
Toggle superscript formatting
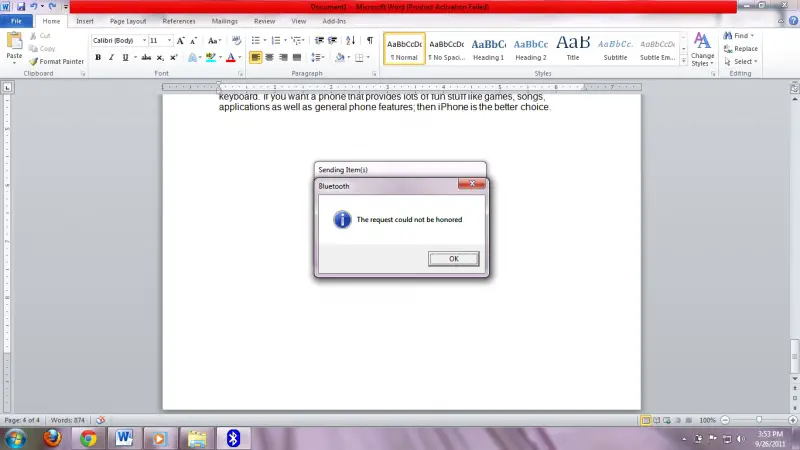(x=173, y=58)
